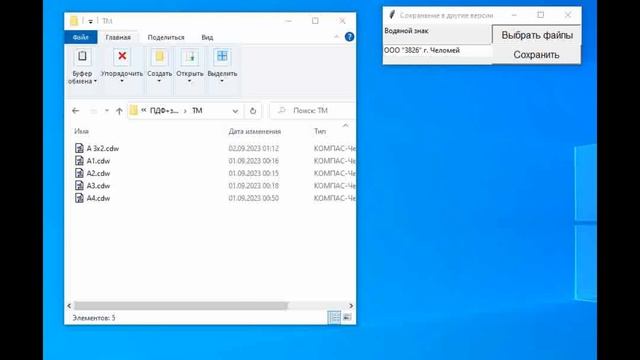This screenshot has height=360, width=640.
Task: Click the Поиск: TM search box
Action: 313,111
